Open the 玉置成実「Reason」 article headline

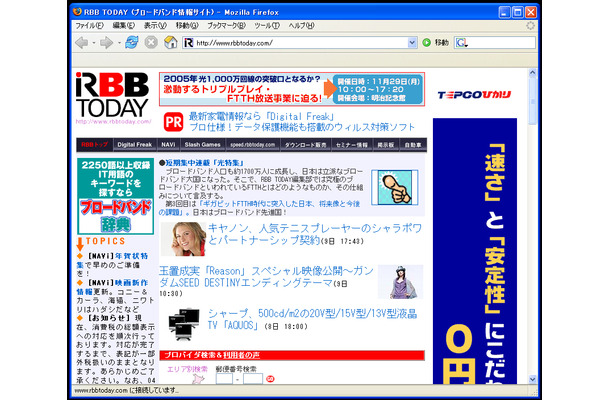click(x=266, y=277)
